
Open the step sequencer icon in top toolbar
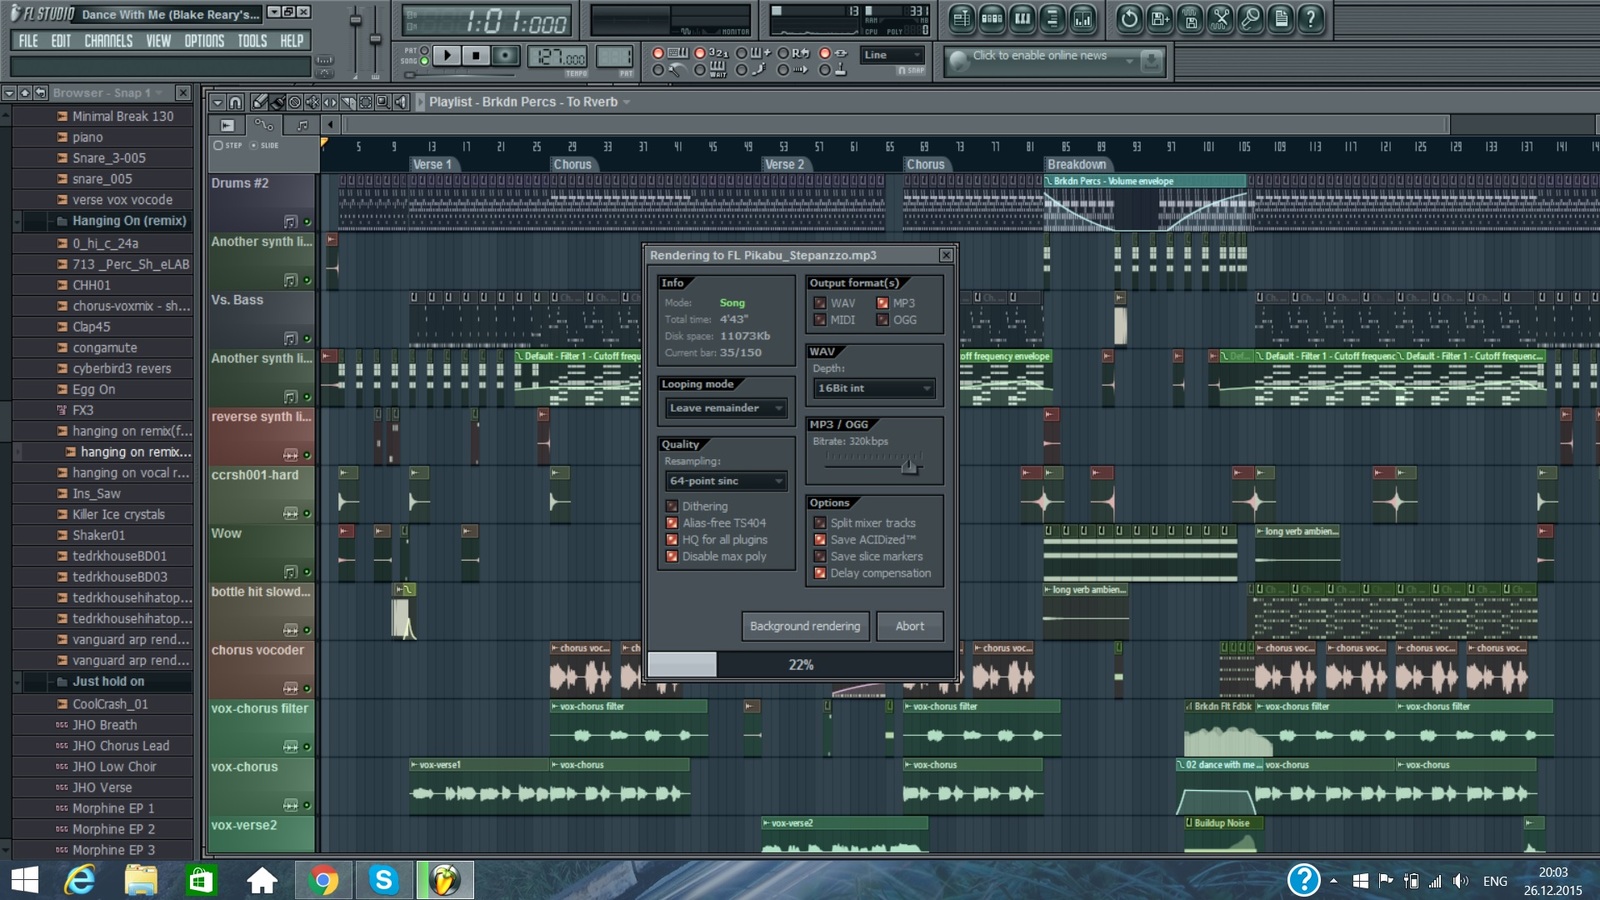992,19
